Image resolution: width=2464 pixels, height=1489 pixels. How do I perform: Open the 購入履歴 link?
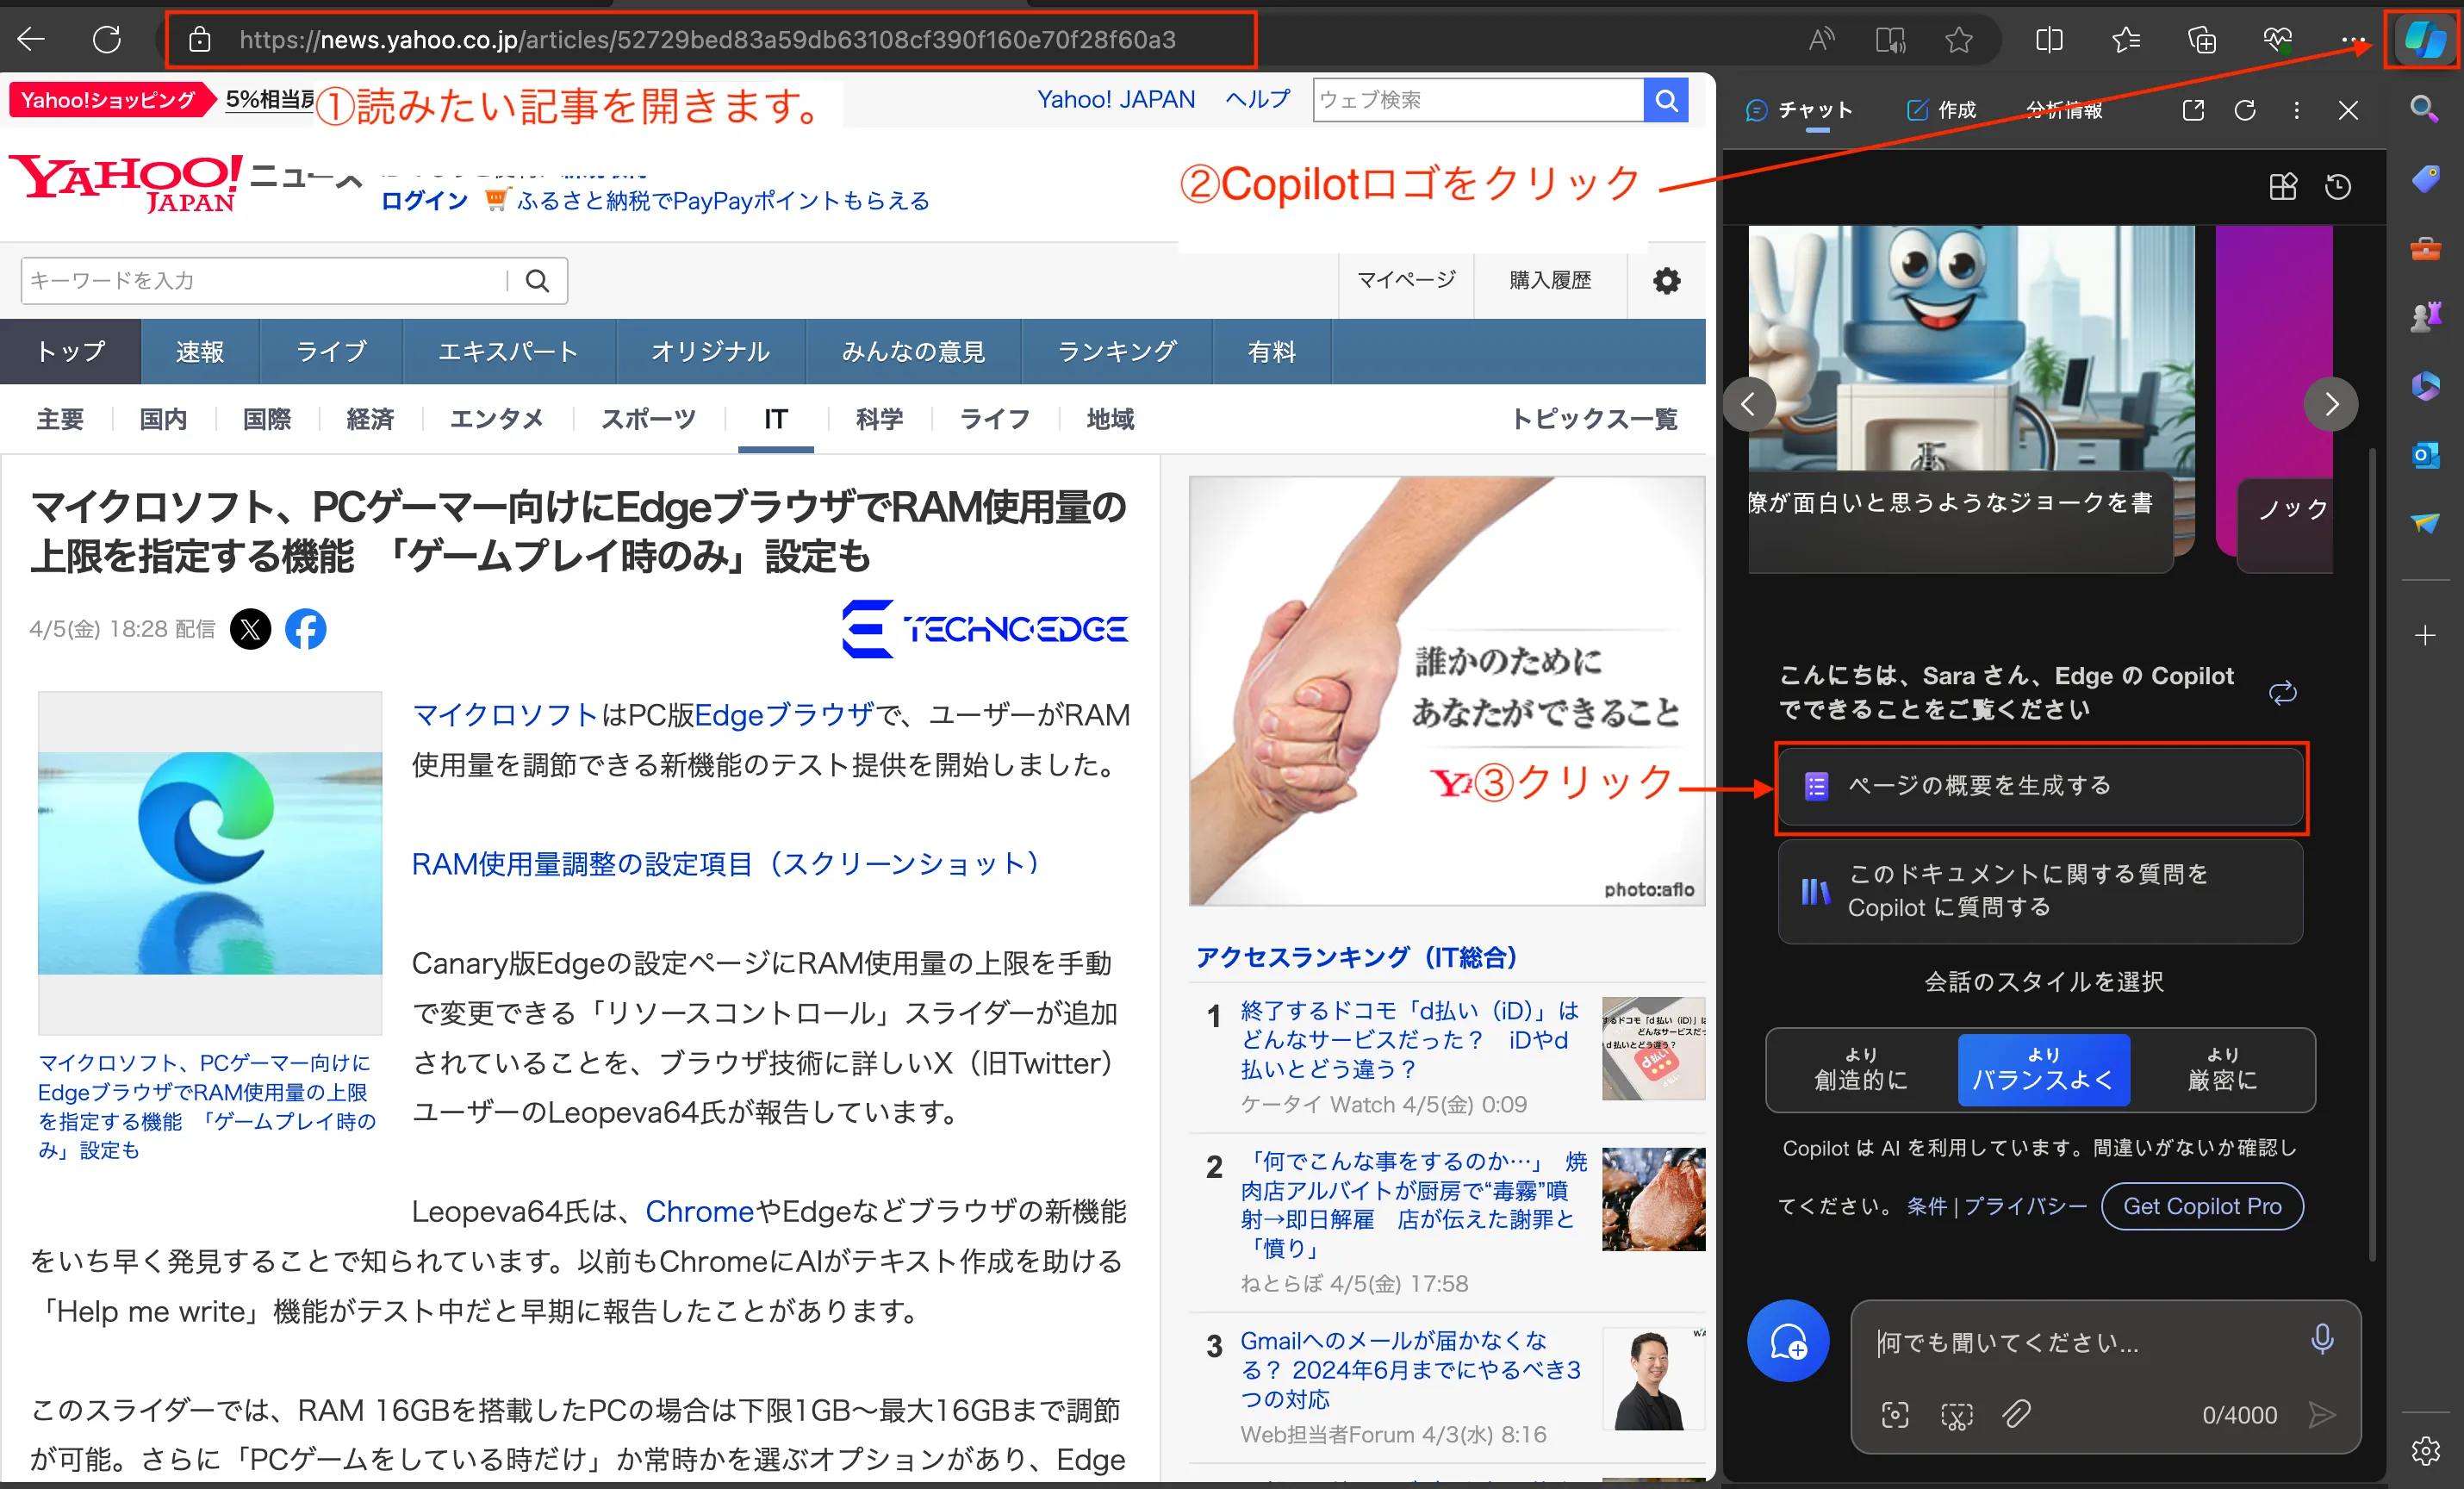click(1550, 280)
